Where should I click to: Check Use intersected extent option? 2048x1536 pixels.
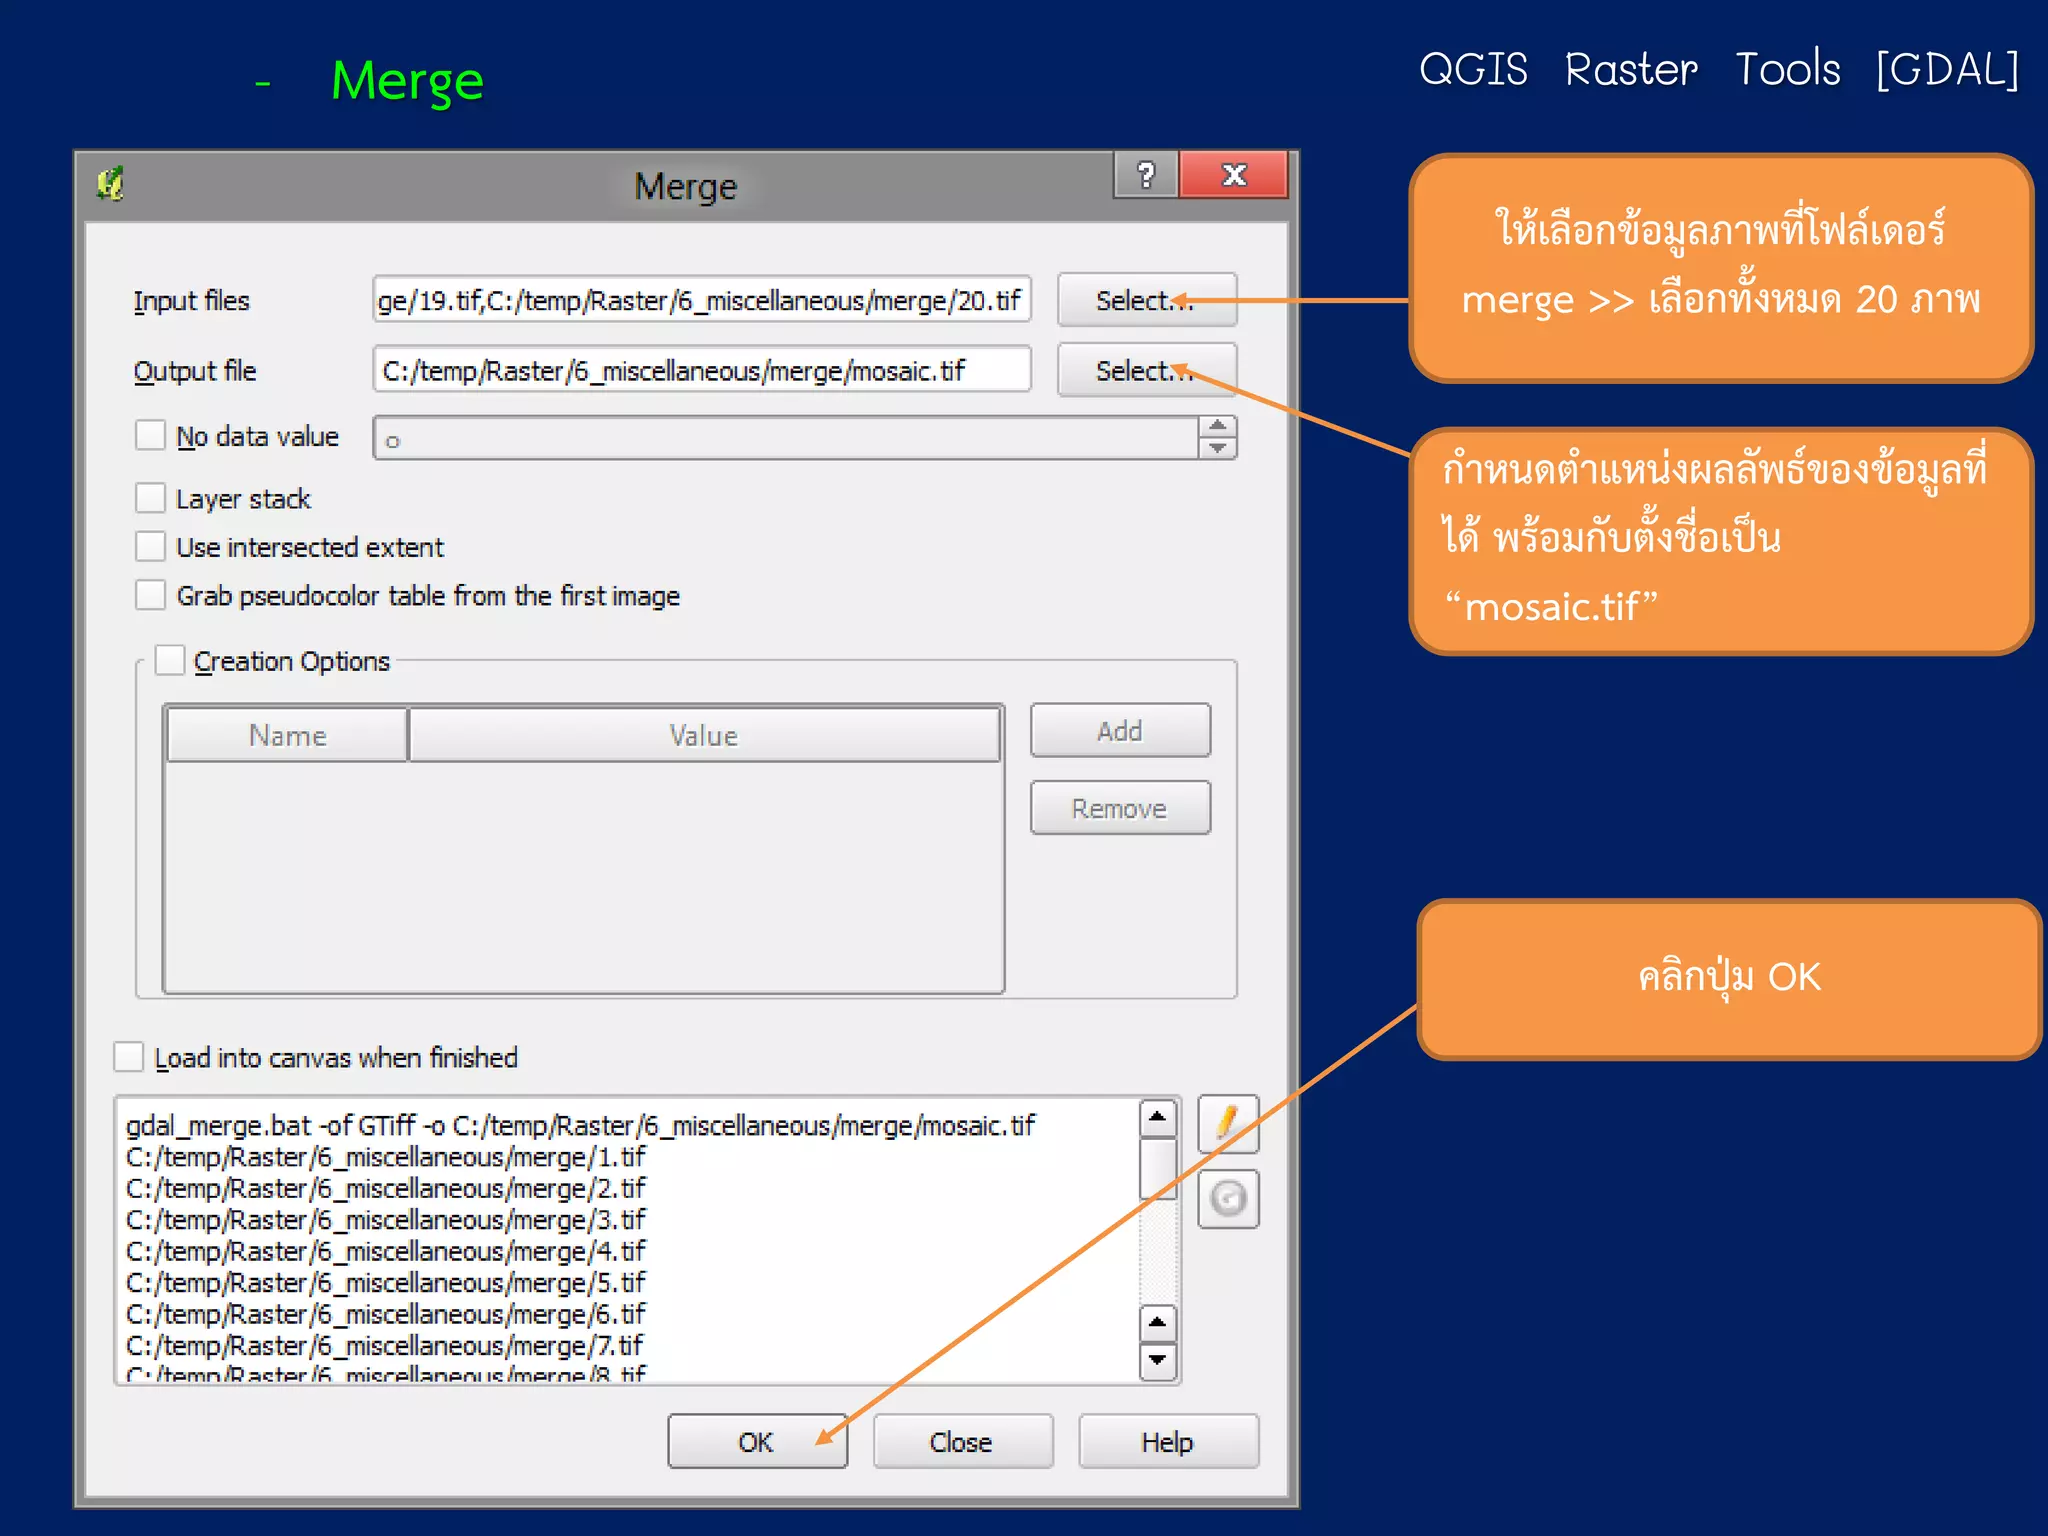(150, 546)
